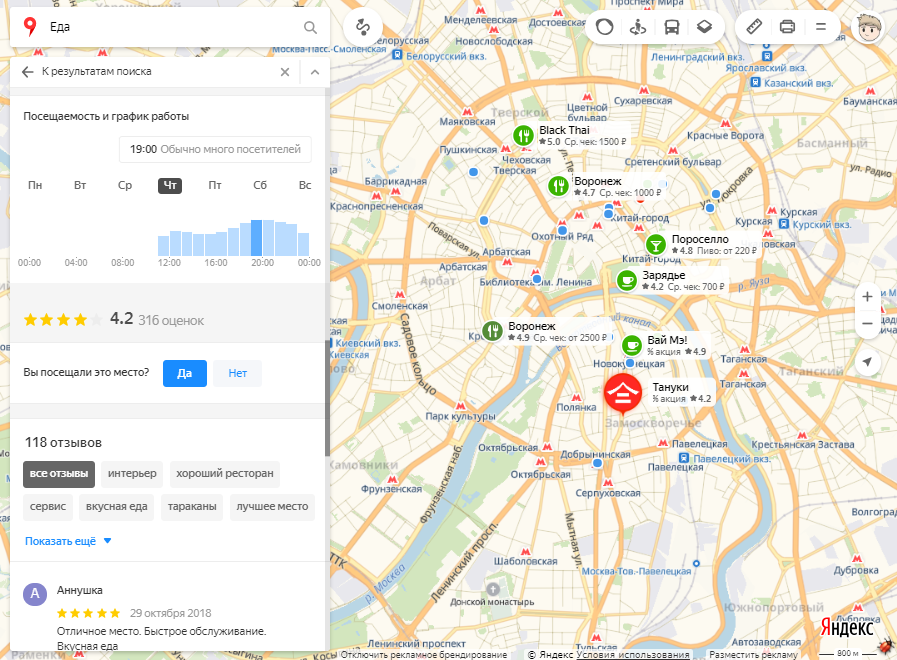Open reviewer Аннушка's avatar
The width and height of the screenshot is (897, 660).
35,594
